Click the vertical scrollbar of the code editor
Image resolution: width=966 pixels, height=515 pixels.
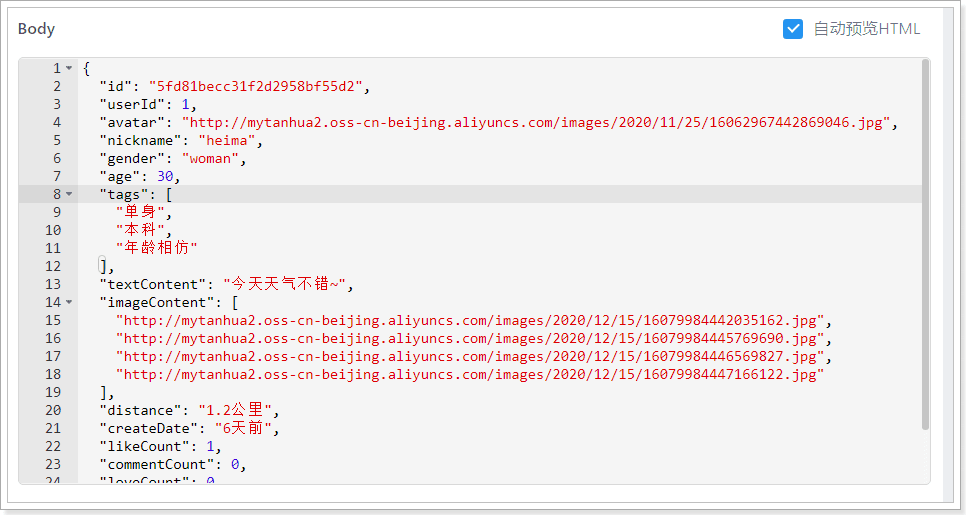[x=925, y=240]
